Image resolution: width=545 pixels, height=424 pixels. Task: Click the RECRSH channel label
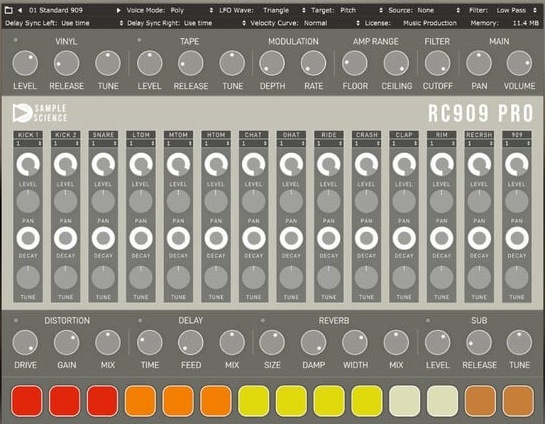click(x=479, y=135)
